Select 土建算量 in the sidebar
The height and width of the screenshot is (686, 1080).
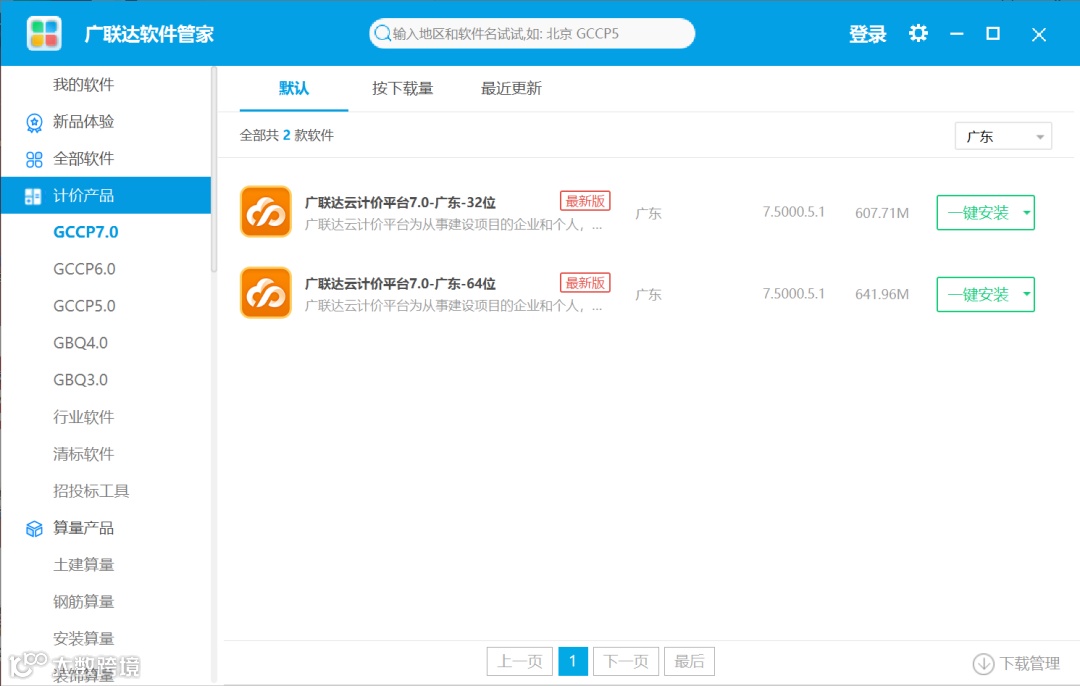pyautogui.click(x=83, y=565)
